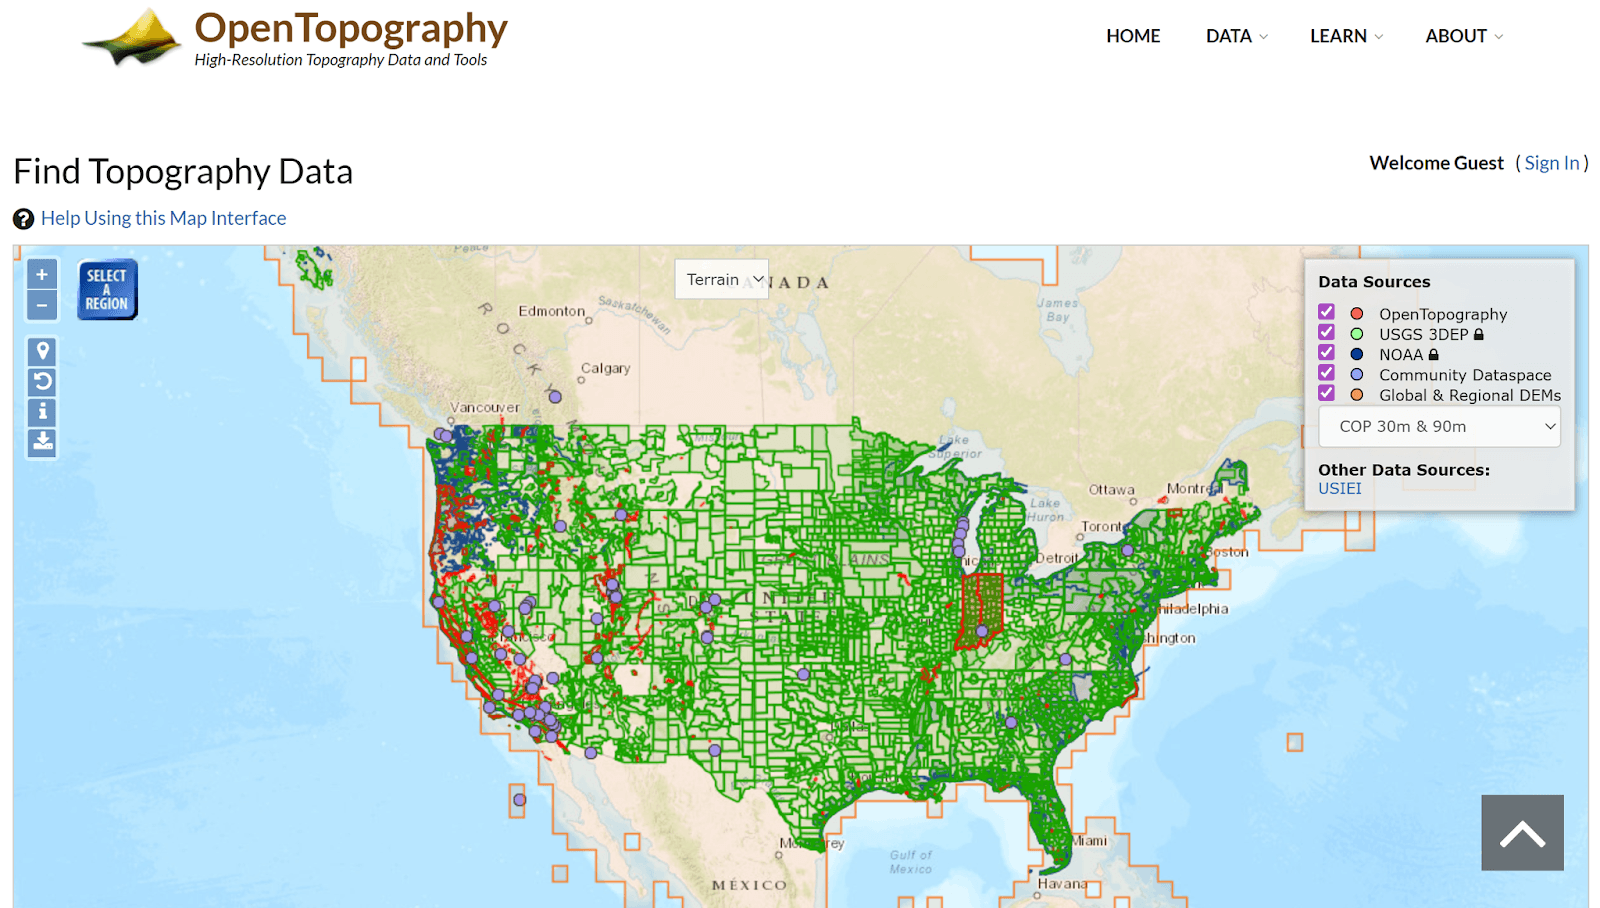Toggle the NOAA data source checkbox
The width and height of the screenshot is (1600, 908).
tap(1326, 352)
